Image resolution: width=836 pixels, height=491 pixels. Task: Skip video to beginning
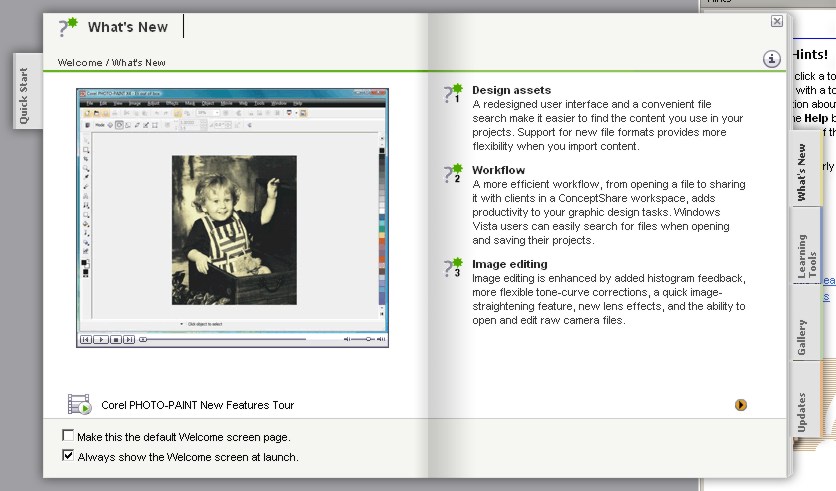click(86, 339)
